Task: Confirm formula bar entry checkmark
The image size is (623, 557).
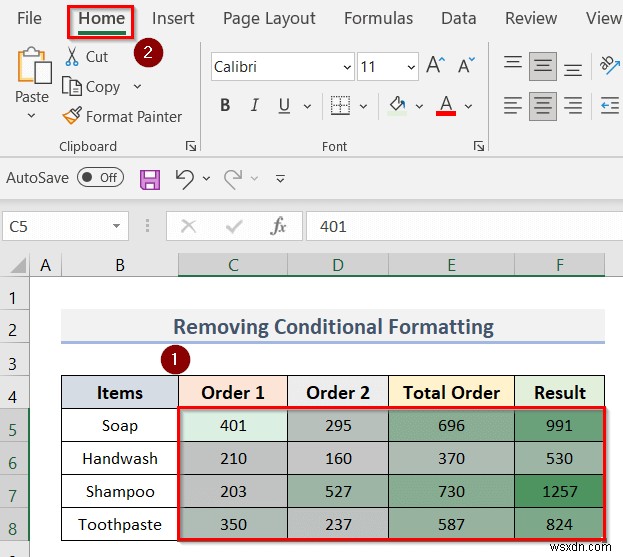Action: tap(234, 226)
